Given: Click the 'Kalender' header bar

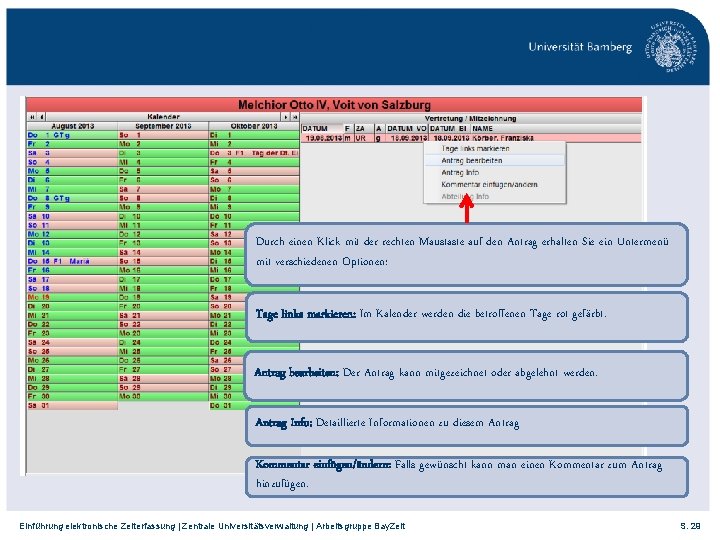Looking at the screenshot, I should 163,117.
